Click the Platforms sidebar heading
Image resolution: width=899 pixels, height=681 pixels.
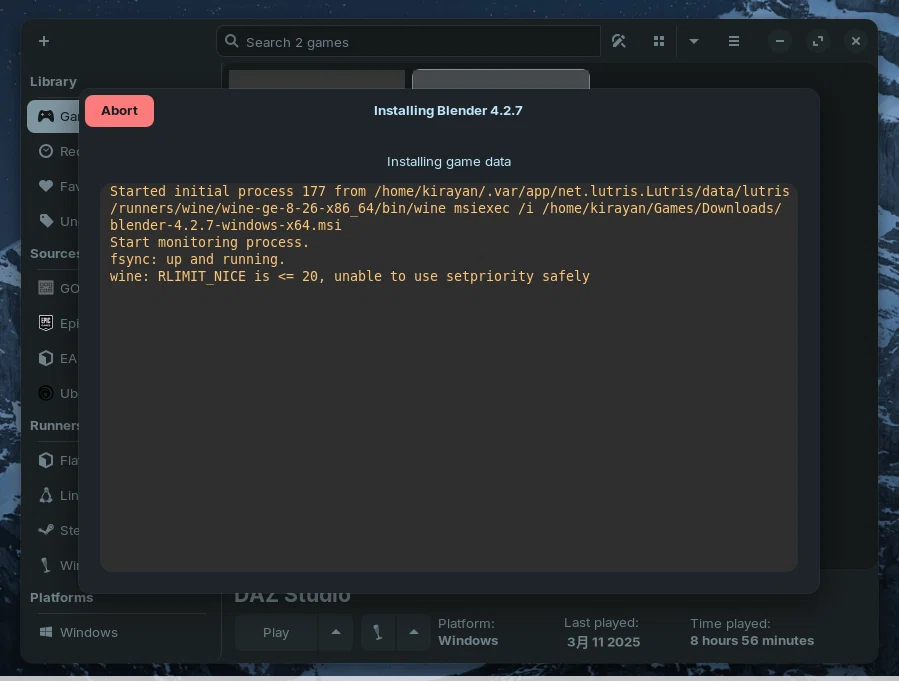[61, 597]
